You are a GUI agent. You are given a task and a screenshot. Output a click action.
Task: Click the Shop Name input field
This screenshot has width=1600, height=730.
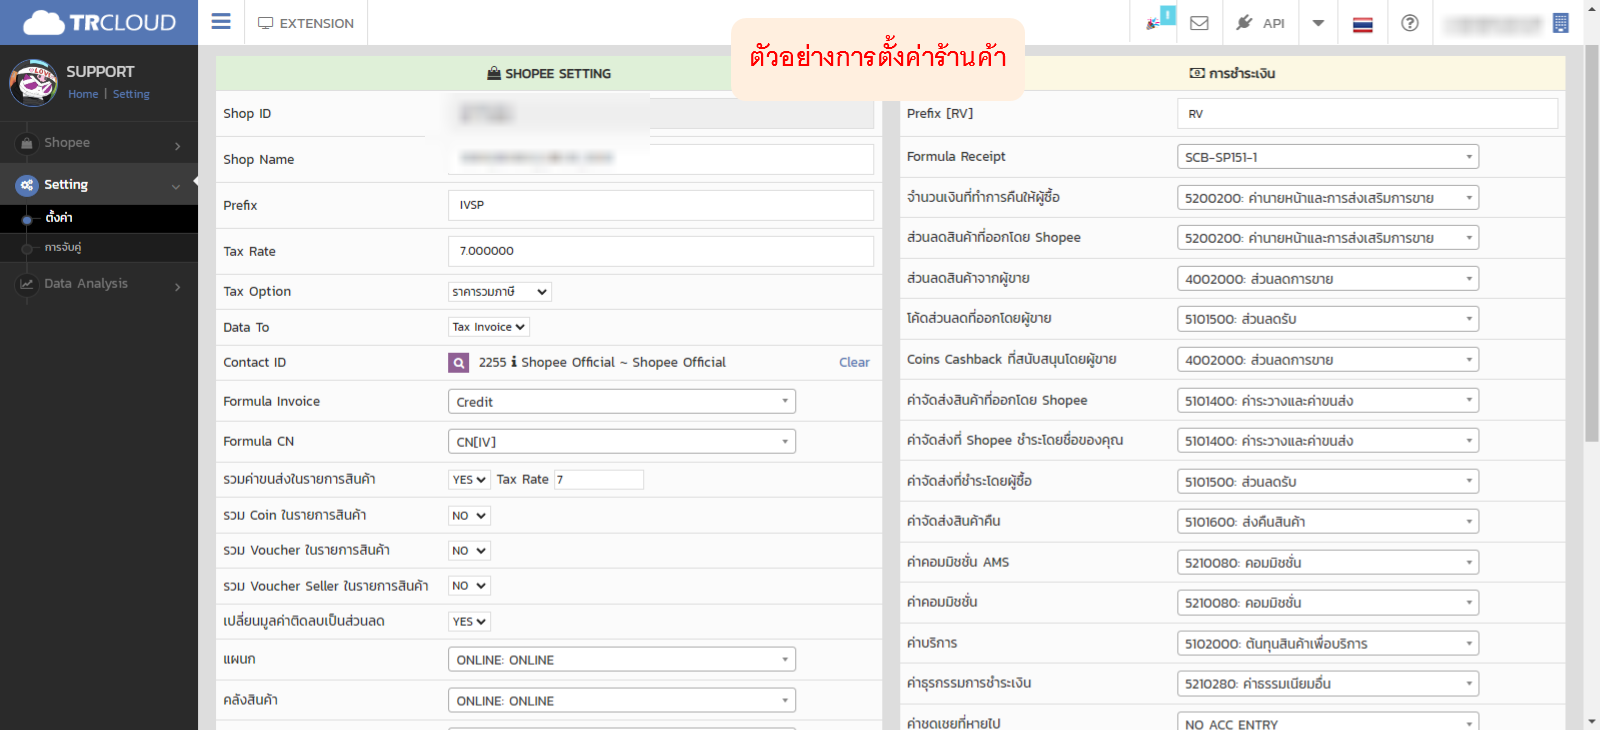[660, 159]
